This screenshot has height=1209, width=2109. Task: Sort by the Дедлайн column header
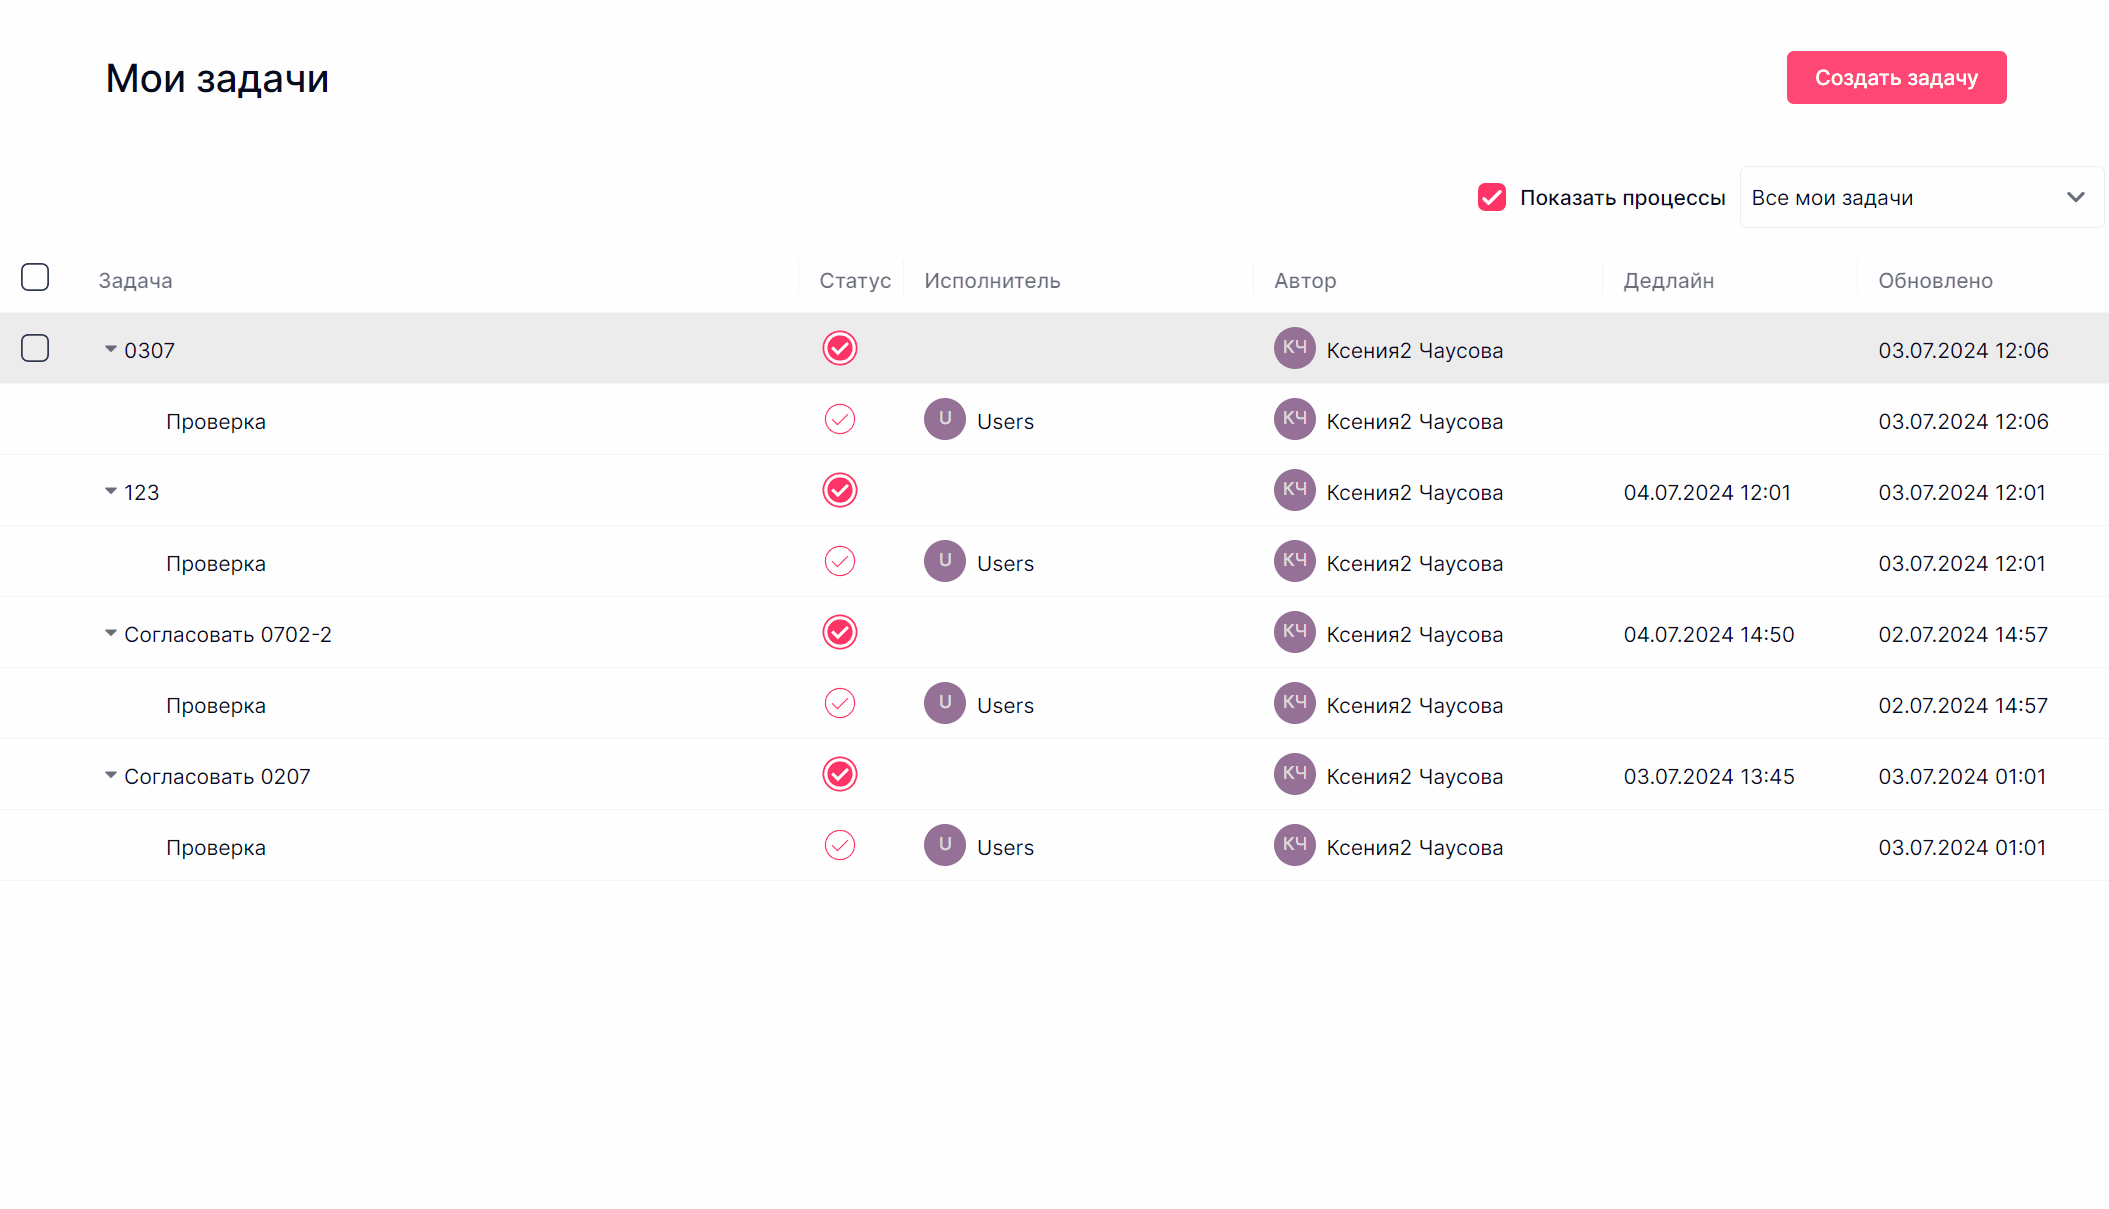pos(1668,281)
